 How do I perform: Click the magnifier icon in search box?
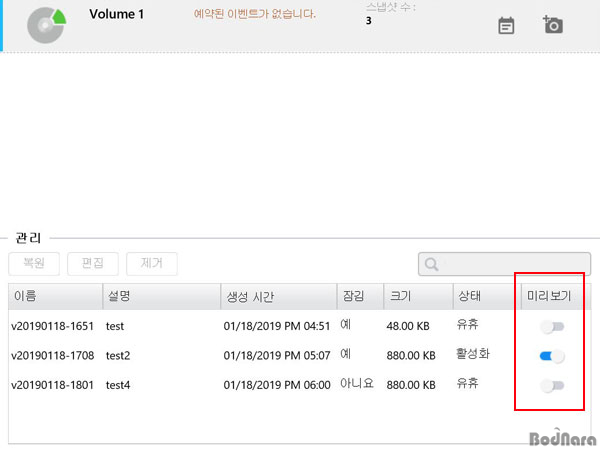click(432, 264)
